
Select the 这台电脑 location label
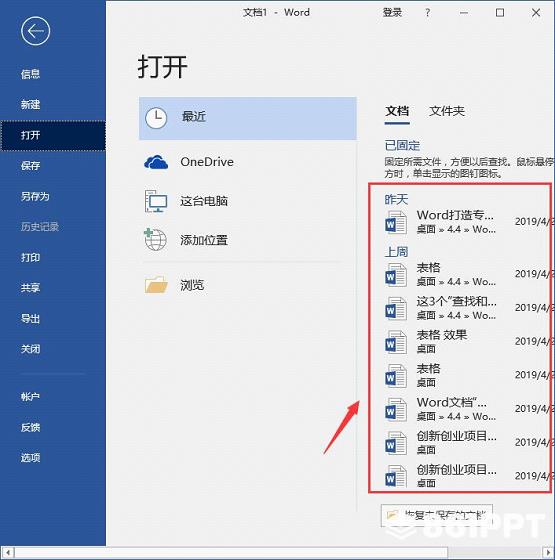click(x=204, y=201)
